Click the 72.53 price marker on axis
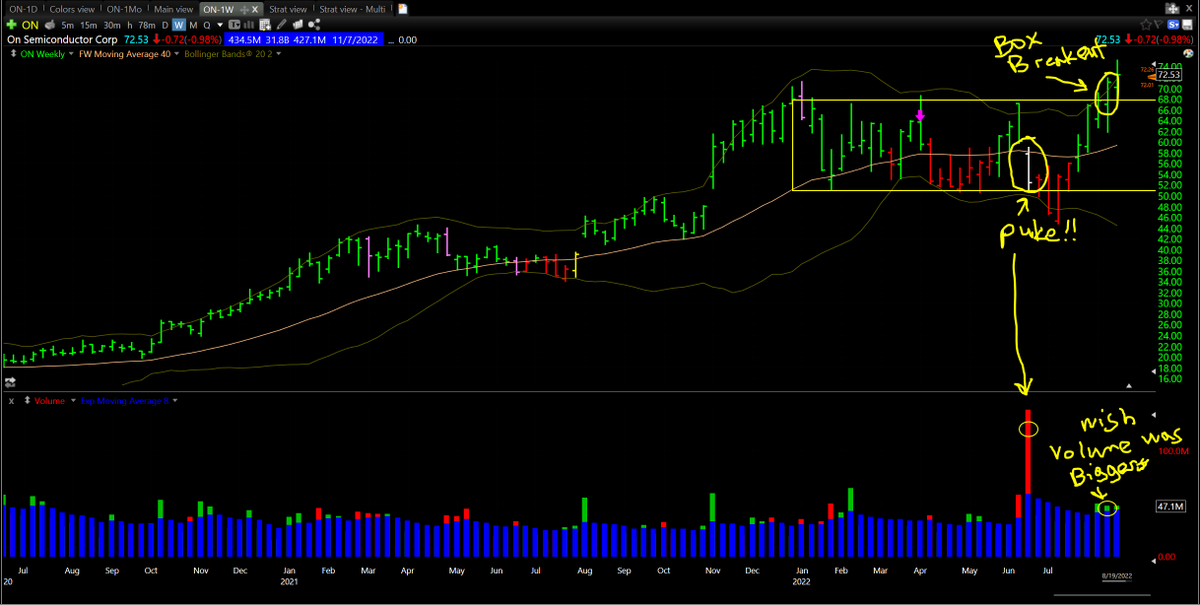 pos(1169,76)
